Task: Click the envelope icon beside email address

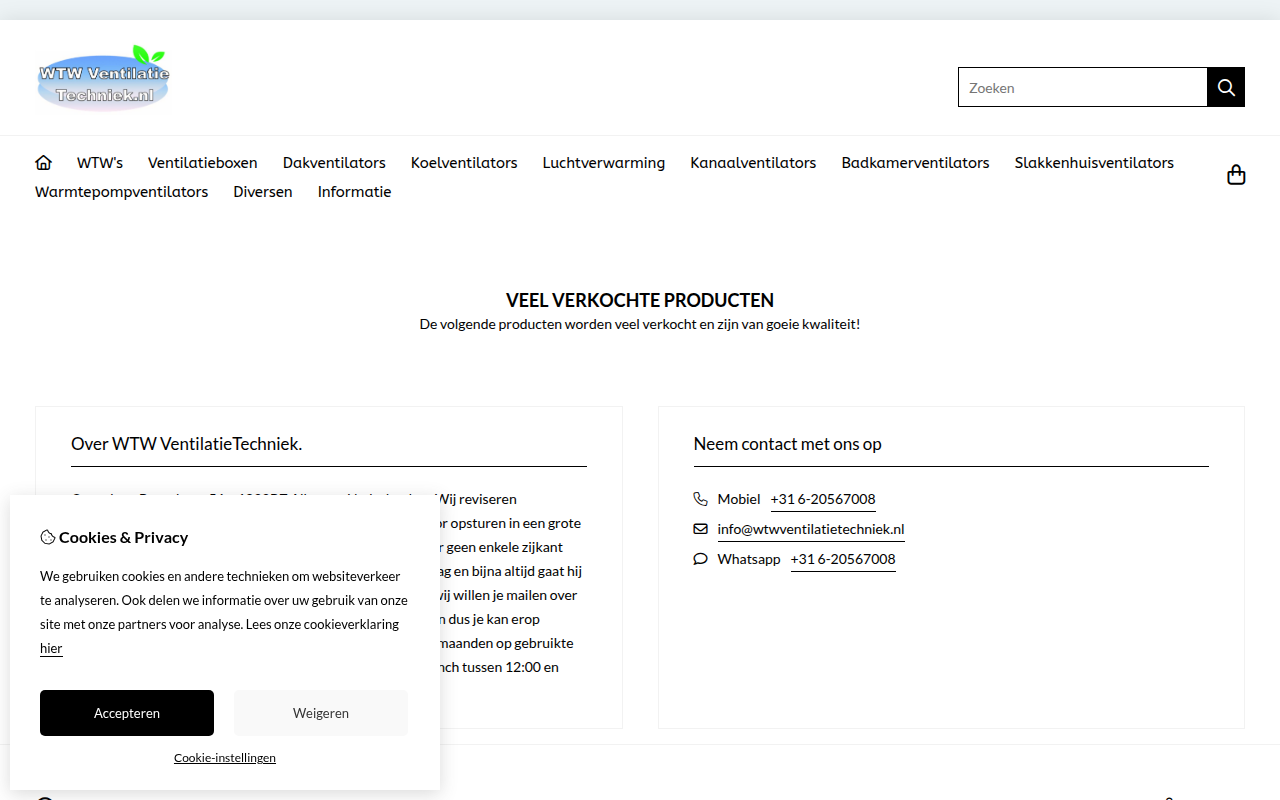Action: point(700,529)
